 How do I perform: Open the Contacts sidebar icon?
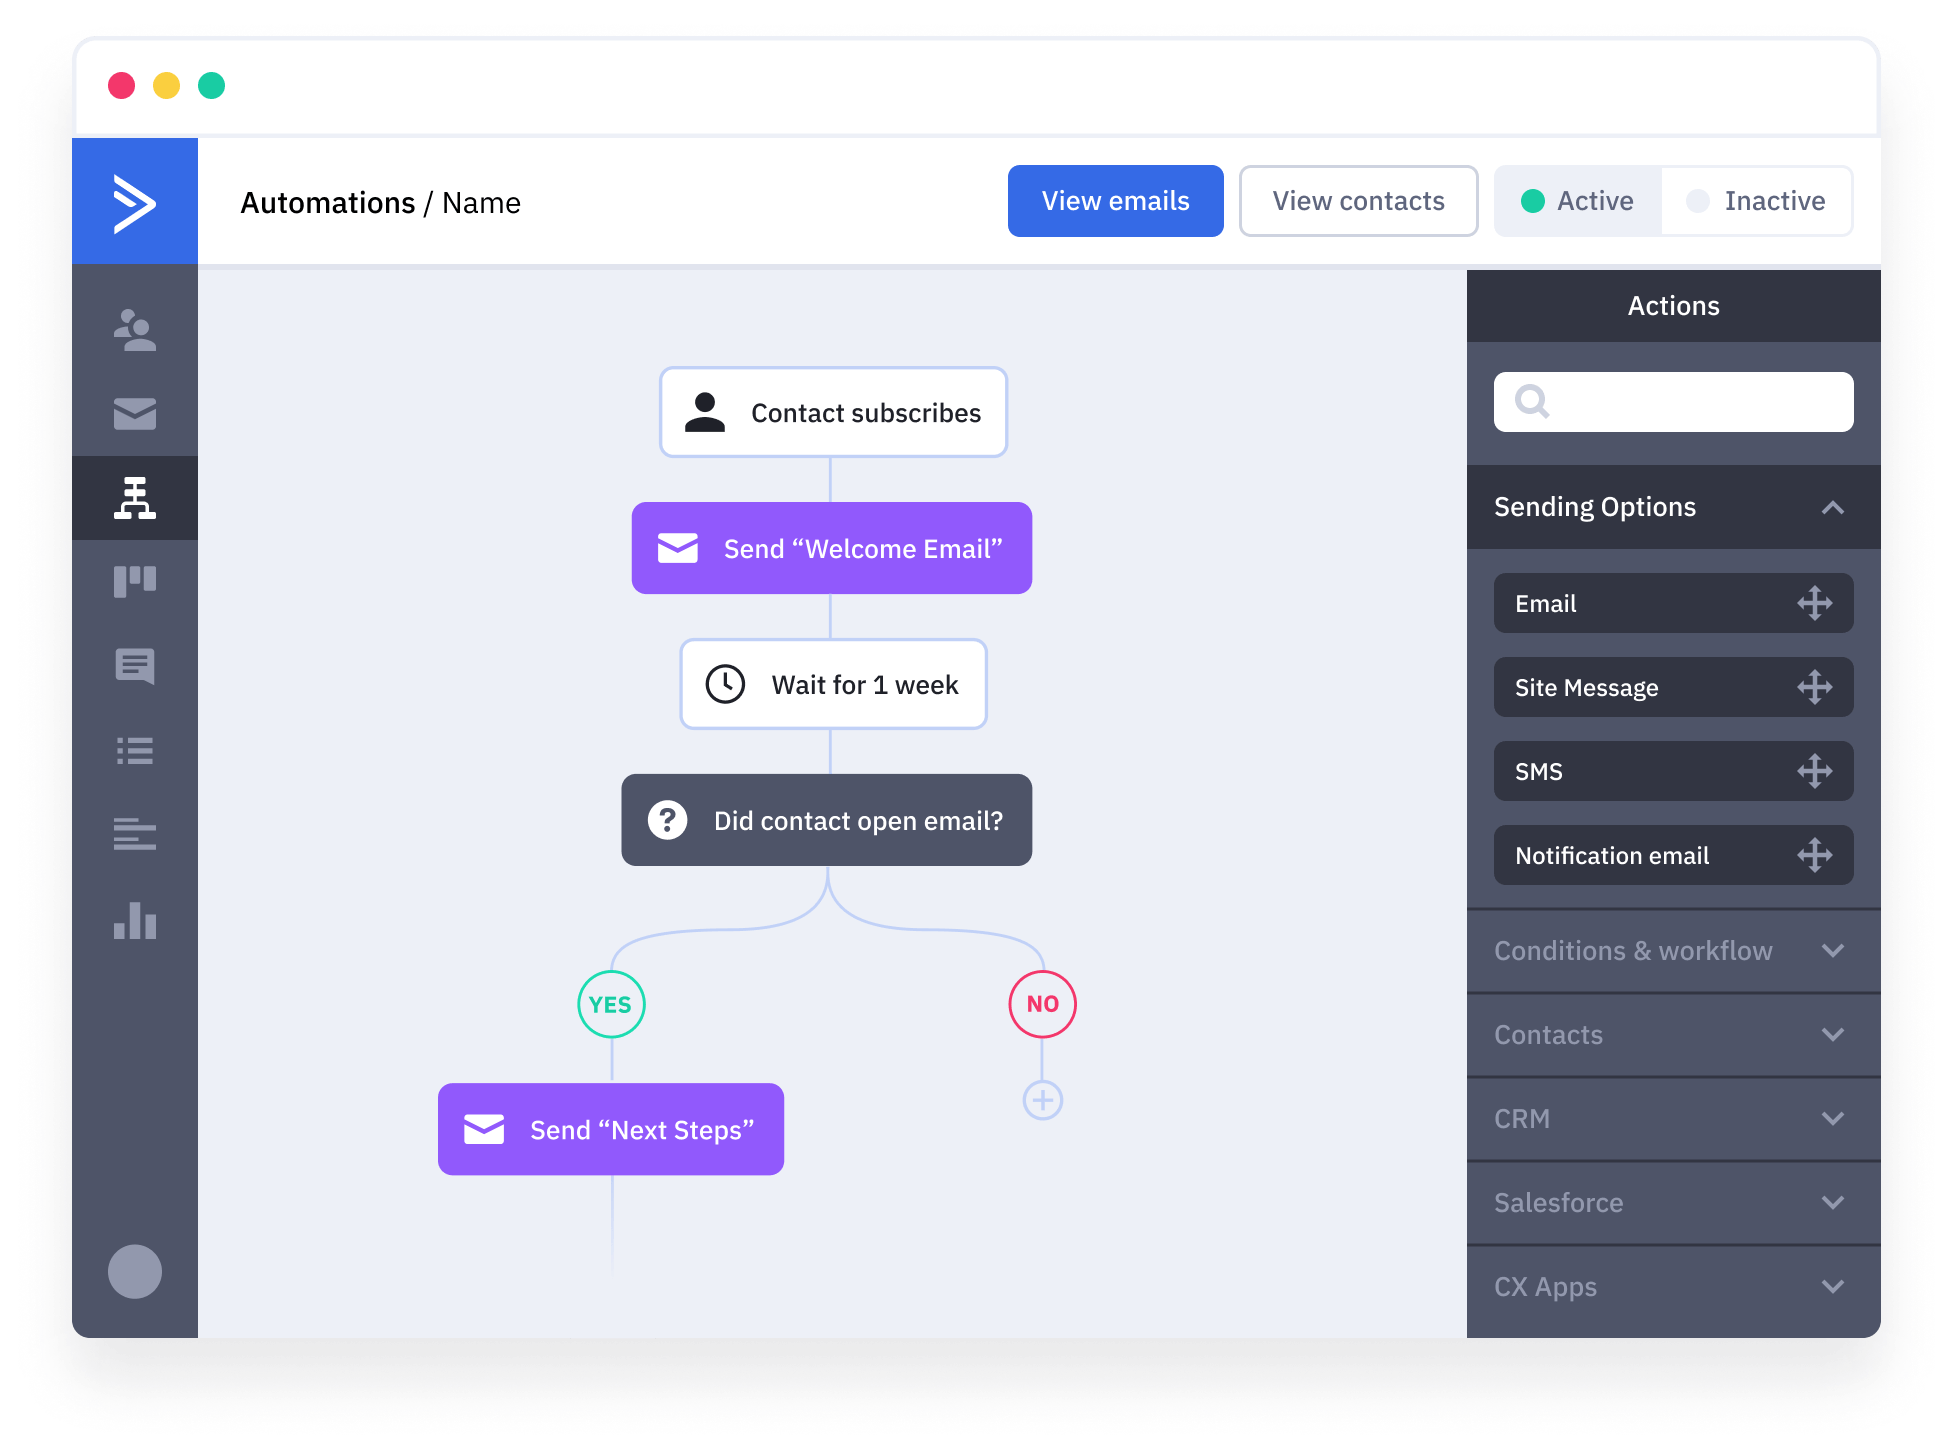pyautogui.click(x=135, y=330)
